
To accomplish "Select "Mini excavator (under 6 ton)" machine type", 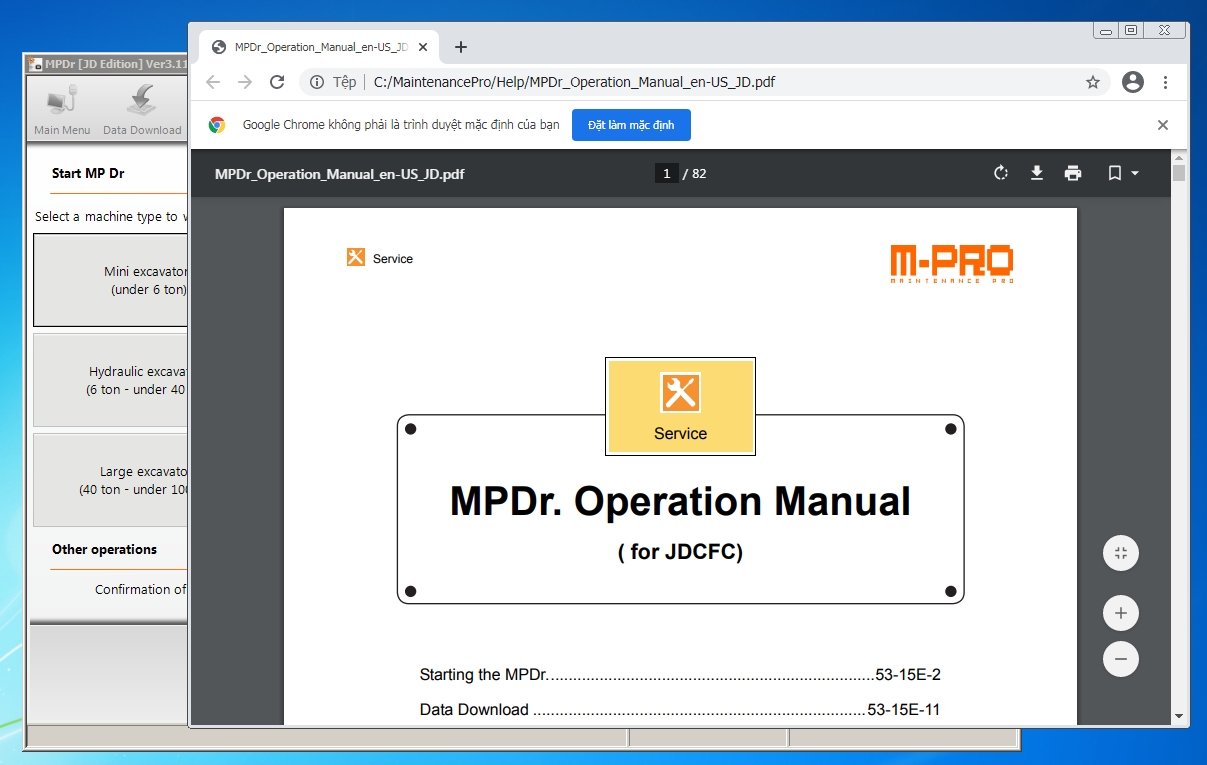I will pos(110,280).
